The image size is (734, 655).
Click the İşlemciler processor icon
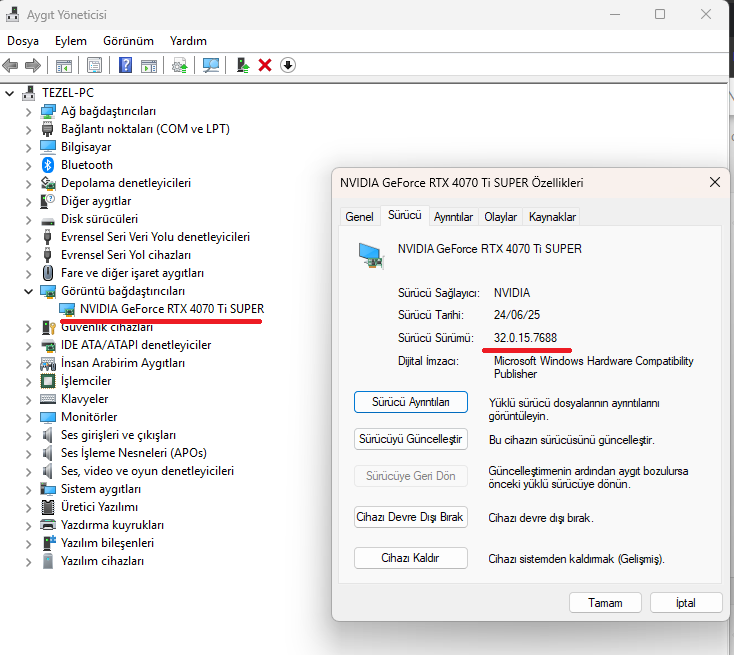point(48,381)
